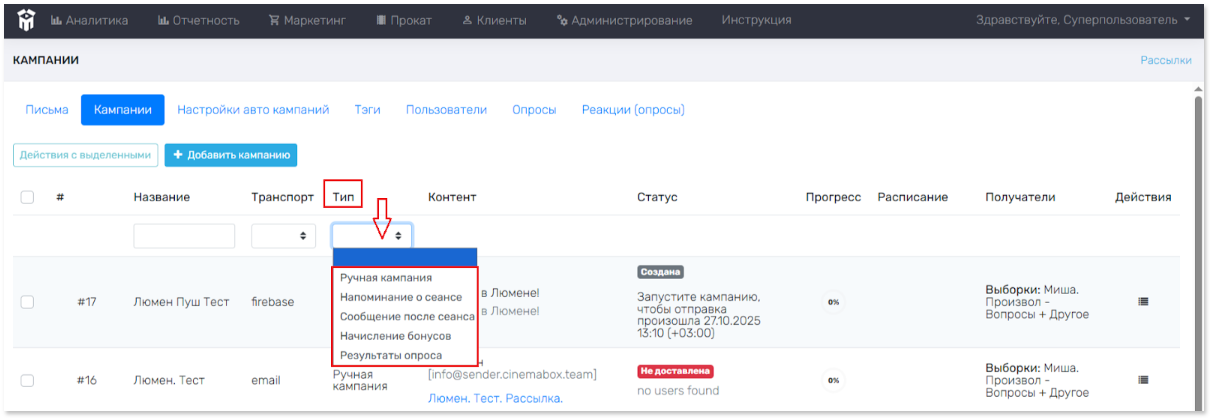Click the plus icon on Добавить кампанию
The width and height of the screenshot is (1210, 418).
pos(178,155)
